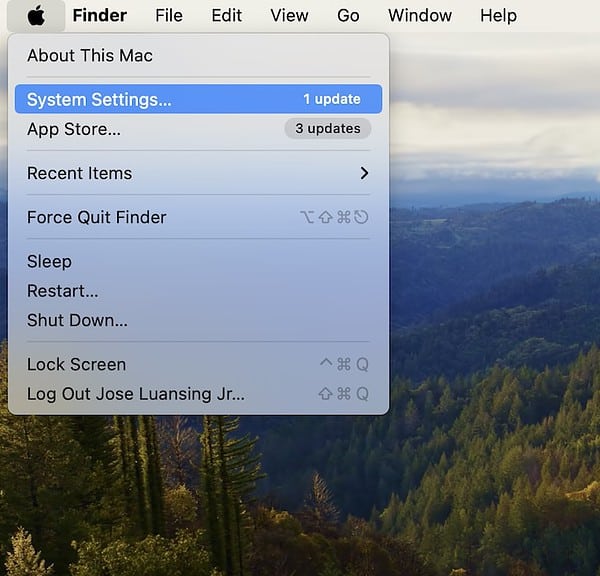
Task: Select Force Quit Finder
Action: pos(97,217)
